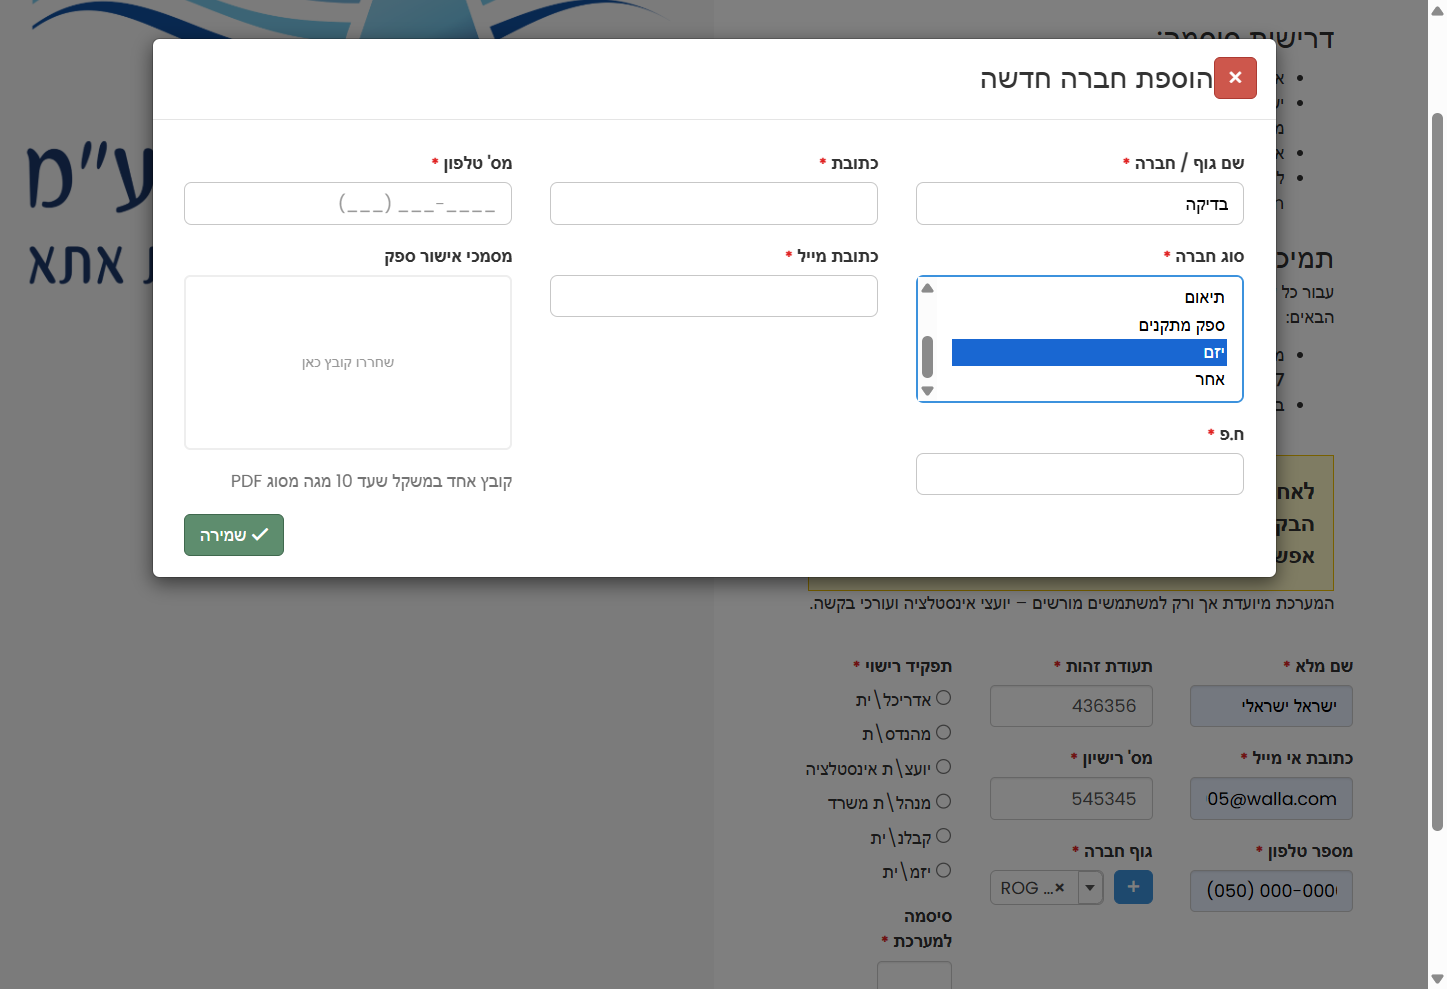Viewport: 1447px width, 989px height.
Task: Focus the כתובת address field
Action: [714, 204]
